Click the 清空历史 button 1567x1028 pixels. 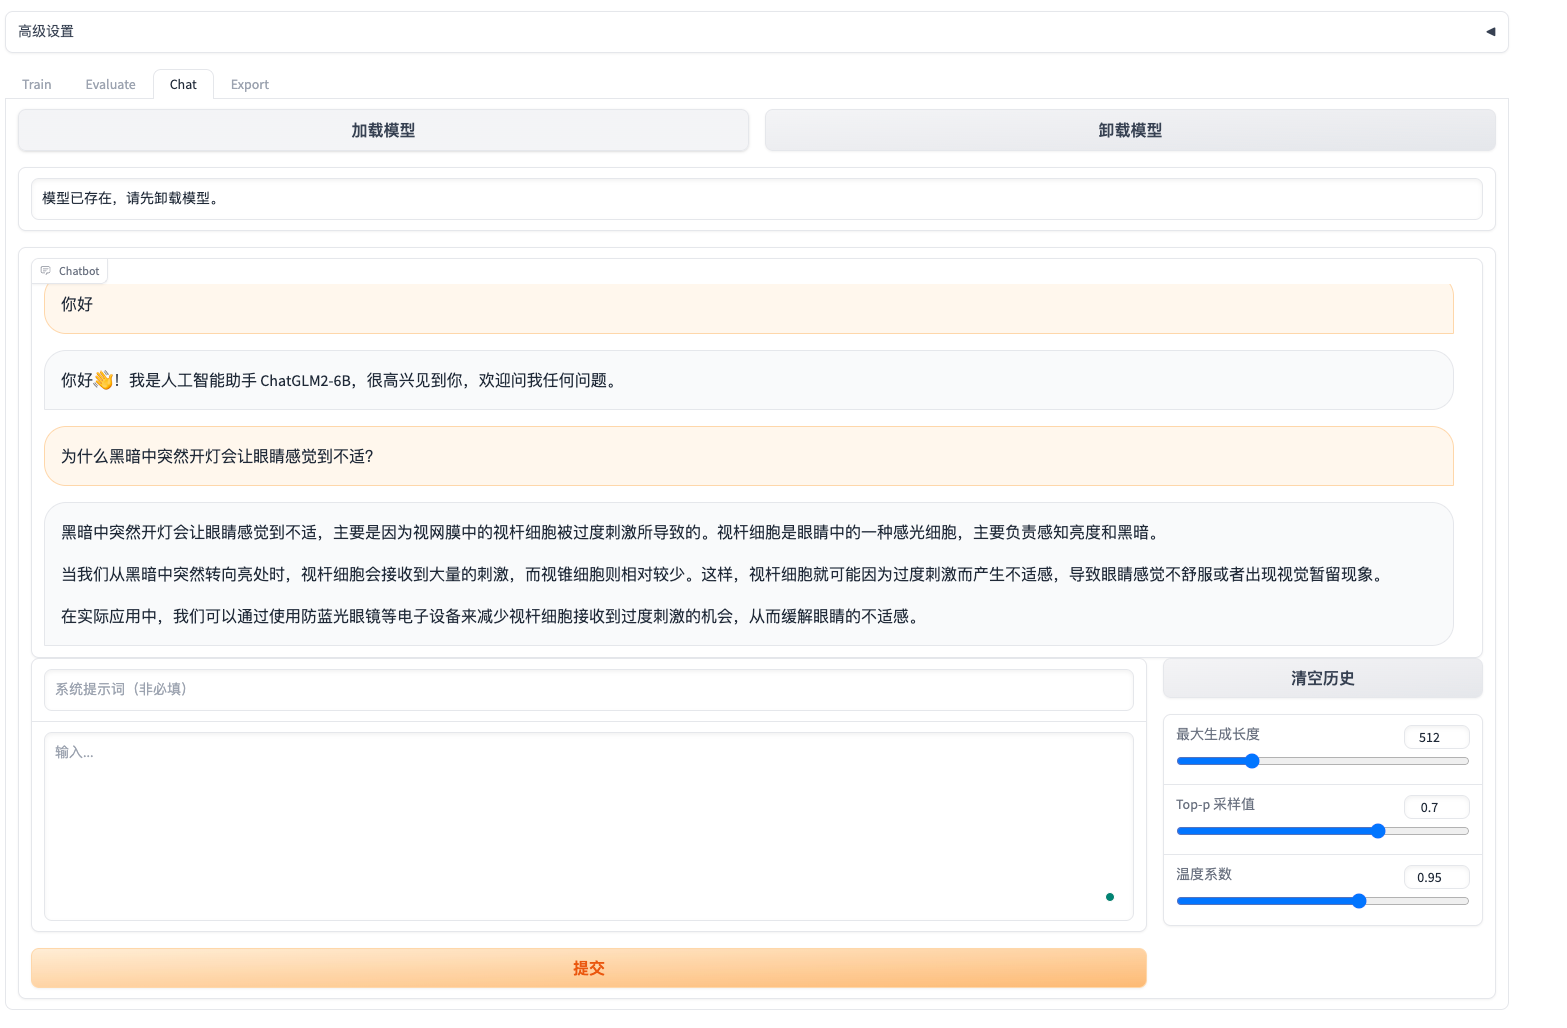pos(1322,679)
